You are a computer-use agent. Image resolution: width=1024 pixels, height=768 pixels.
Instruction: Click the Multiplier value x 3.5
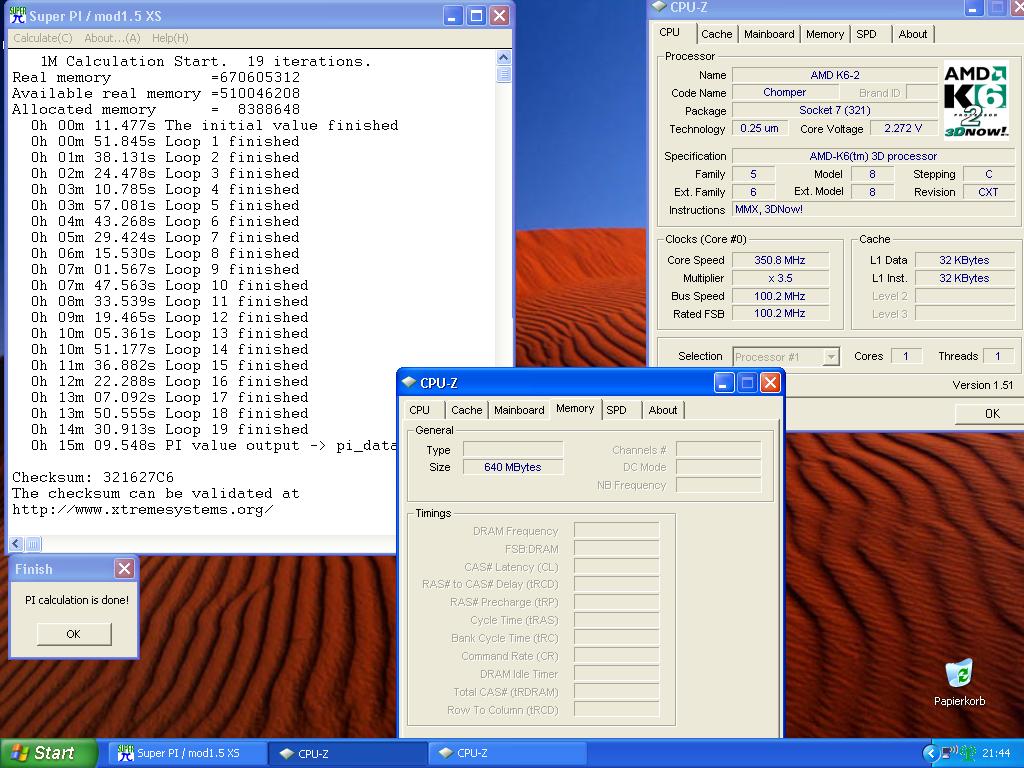tap(780, 278)
